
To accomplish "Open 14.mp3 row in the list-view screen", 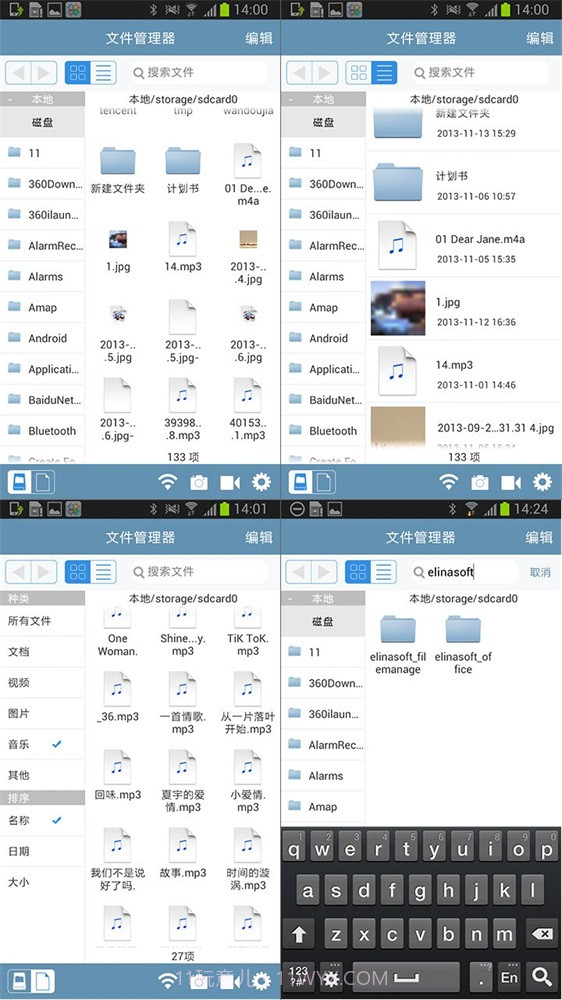I will 464,371.
